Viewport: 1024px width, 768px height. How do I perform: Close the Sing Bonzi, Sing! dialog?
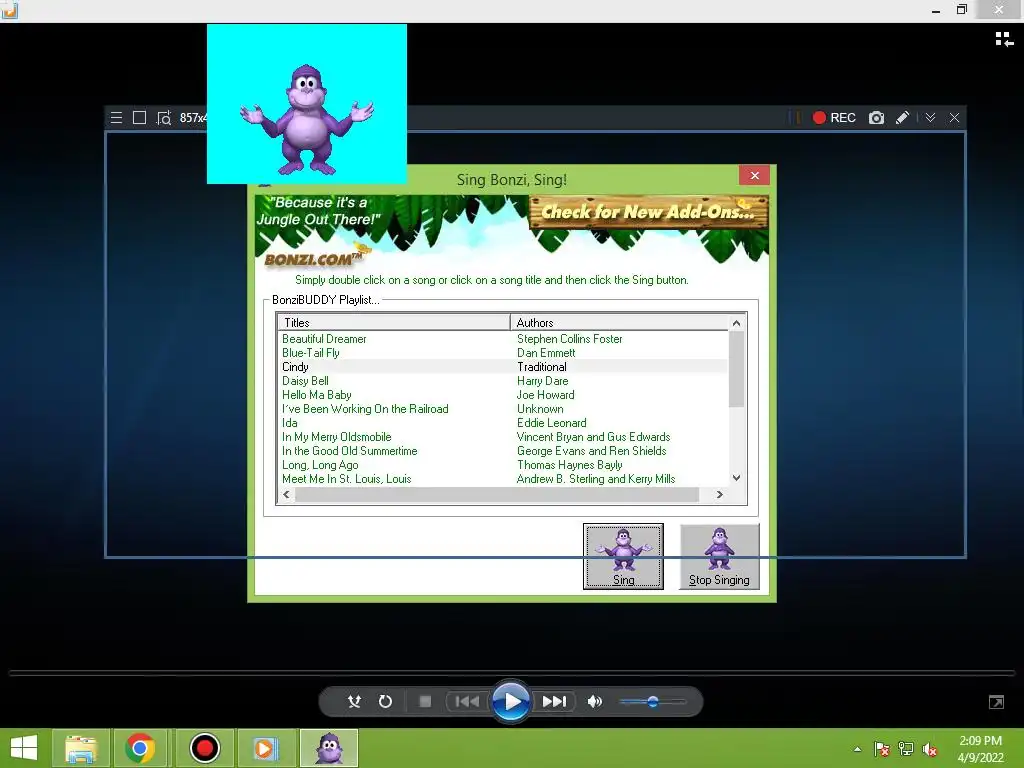coord(754,175)
